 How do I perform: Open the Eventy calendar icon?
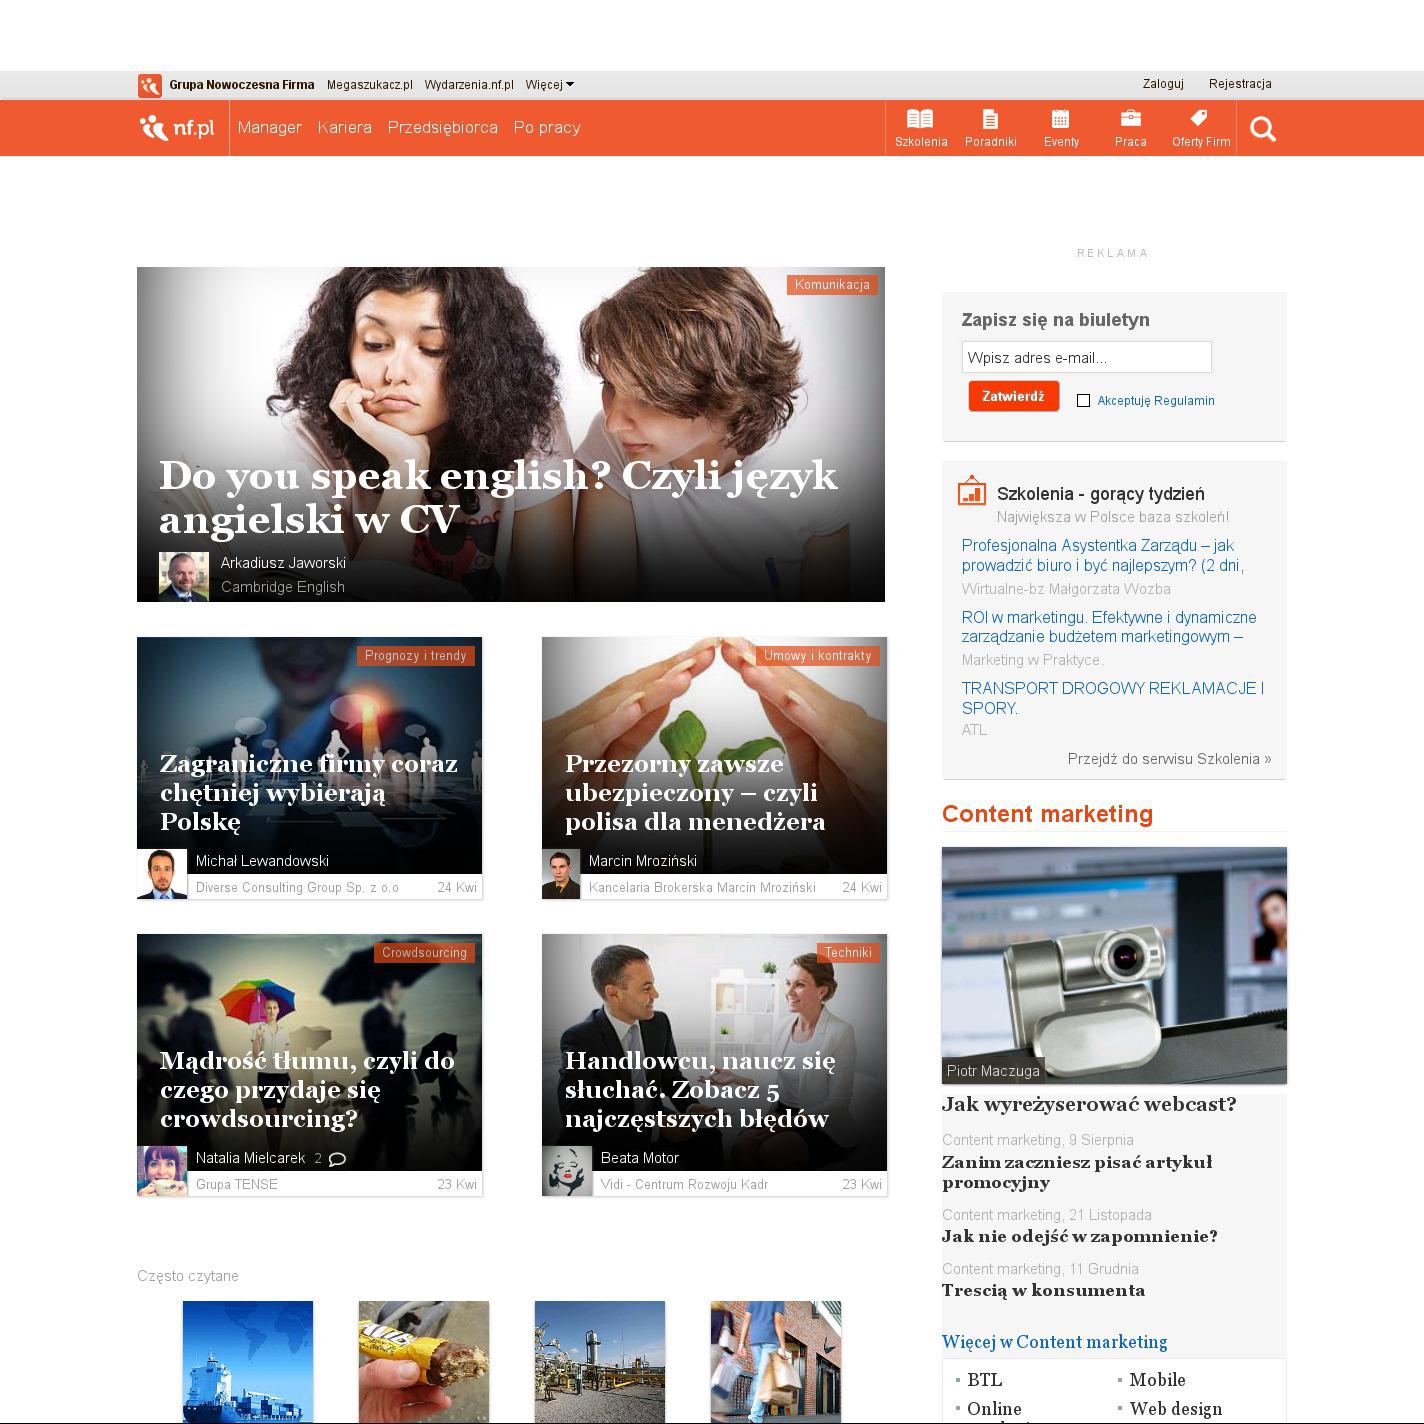tap(1061, 120)
